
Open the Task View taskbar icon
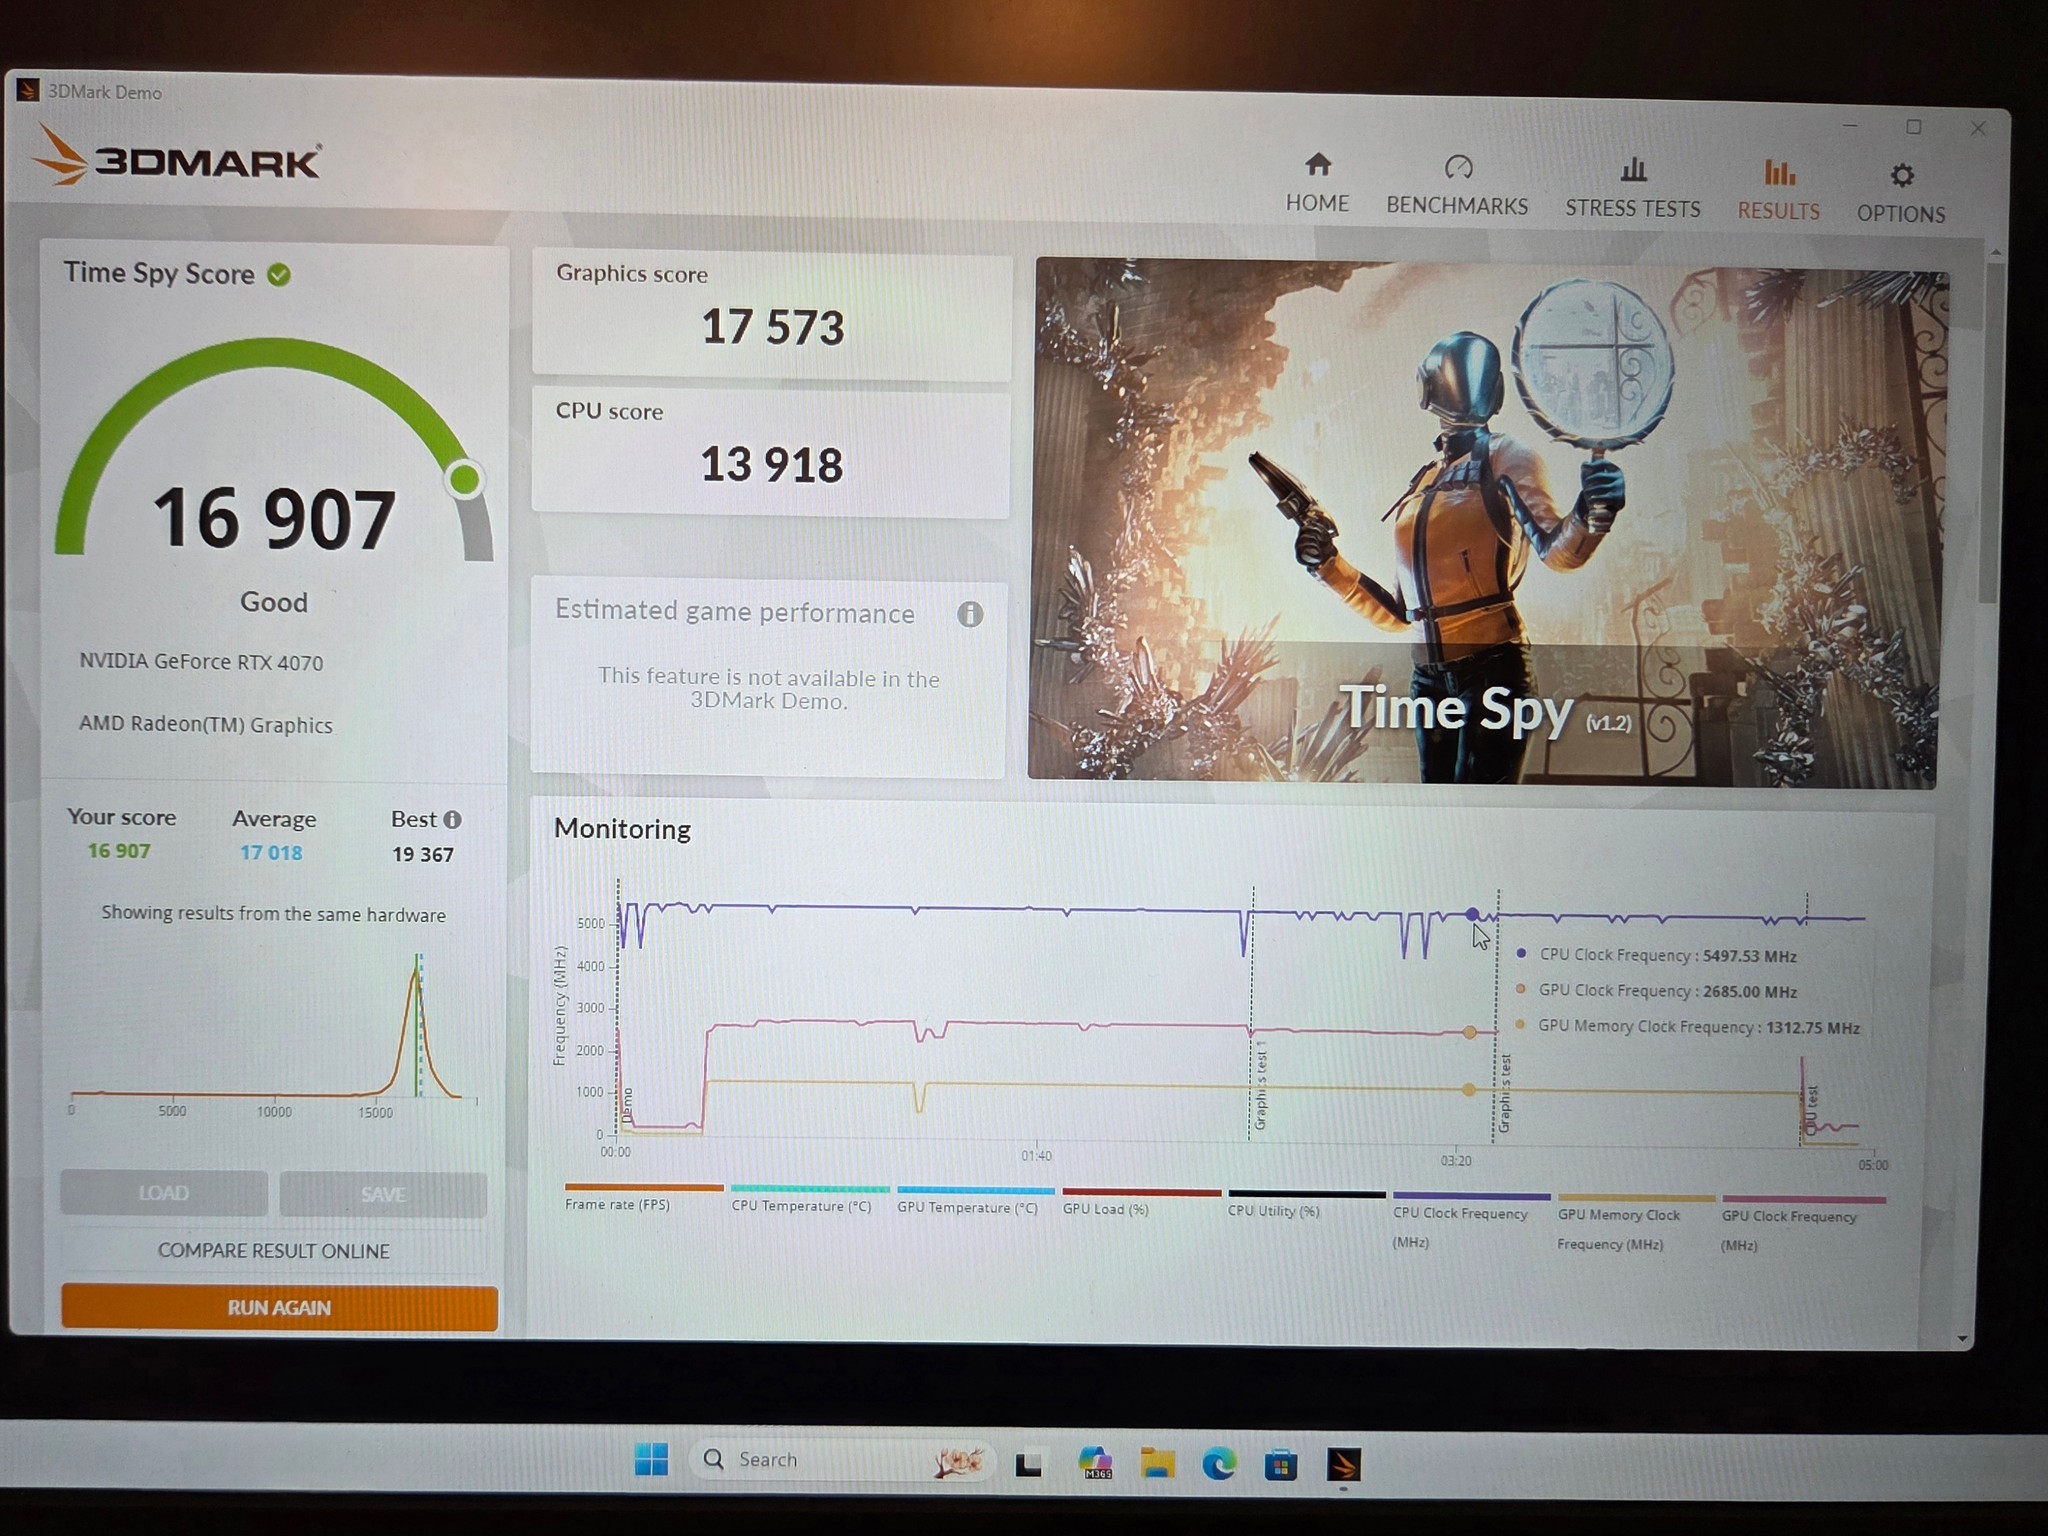1028,1465
